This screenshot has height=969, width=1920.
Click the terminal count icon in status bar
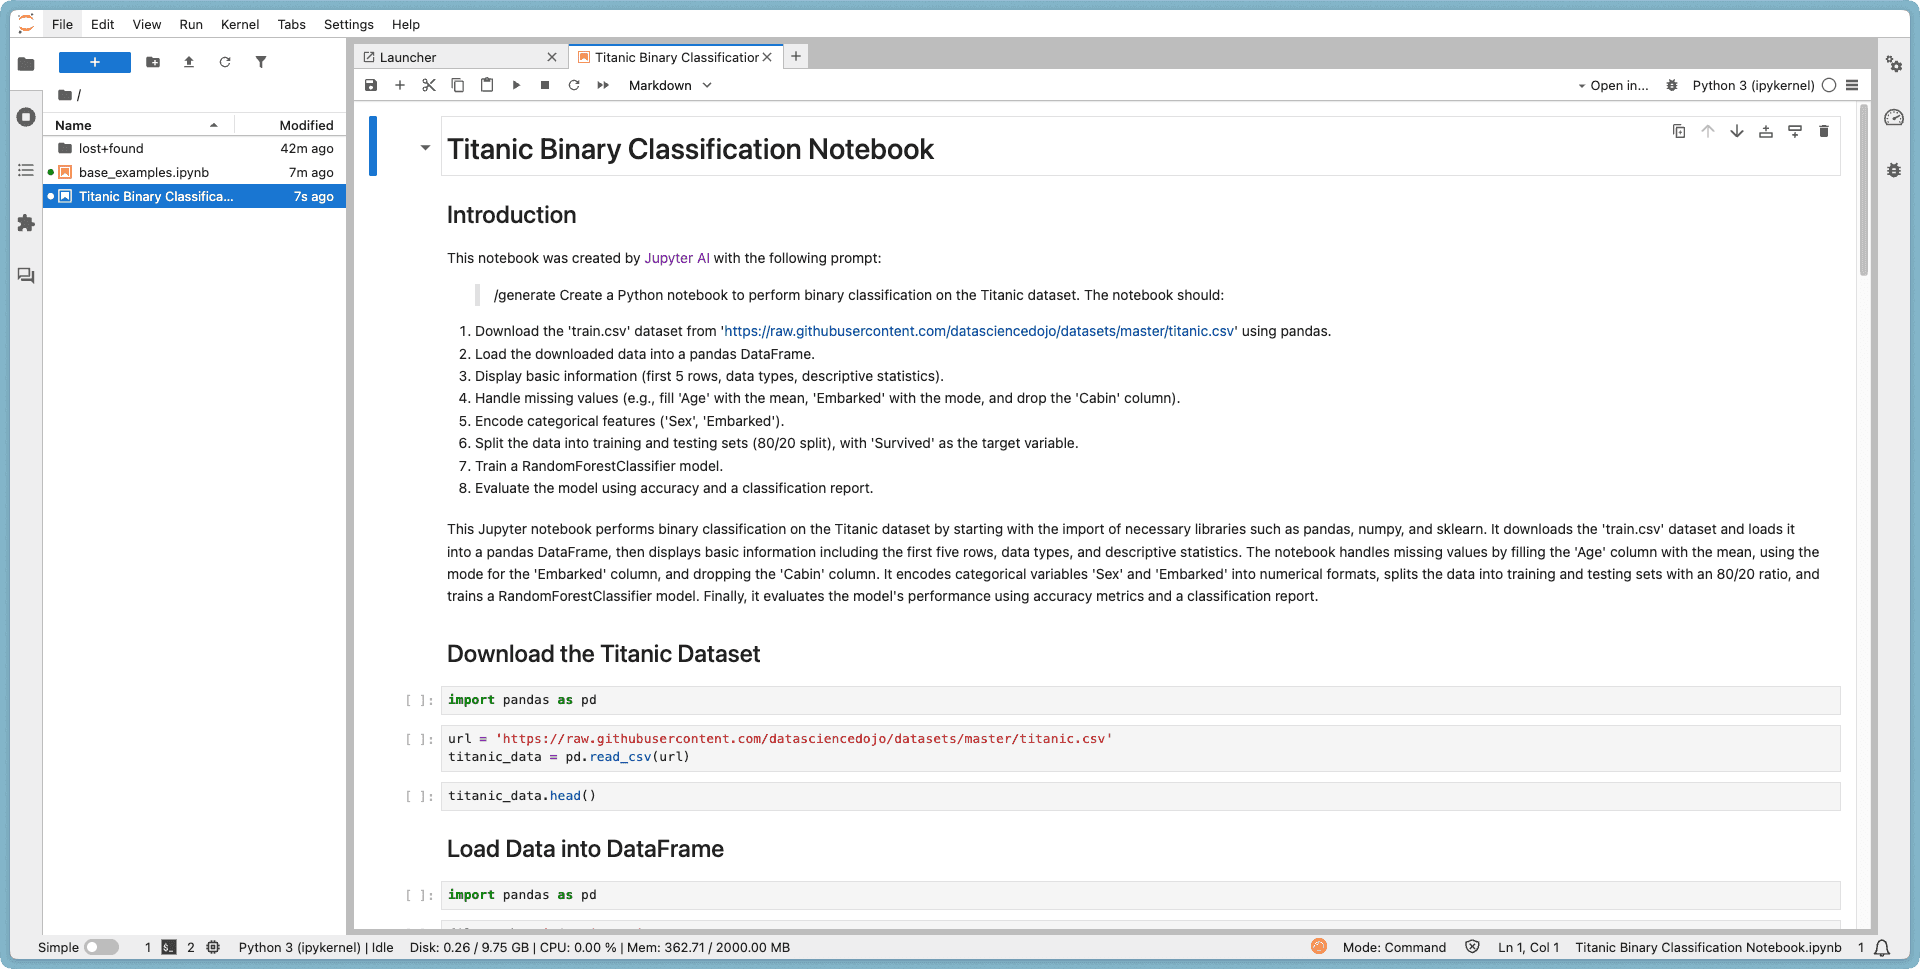tap(169, 947)
